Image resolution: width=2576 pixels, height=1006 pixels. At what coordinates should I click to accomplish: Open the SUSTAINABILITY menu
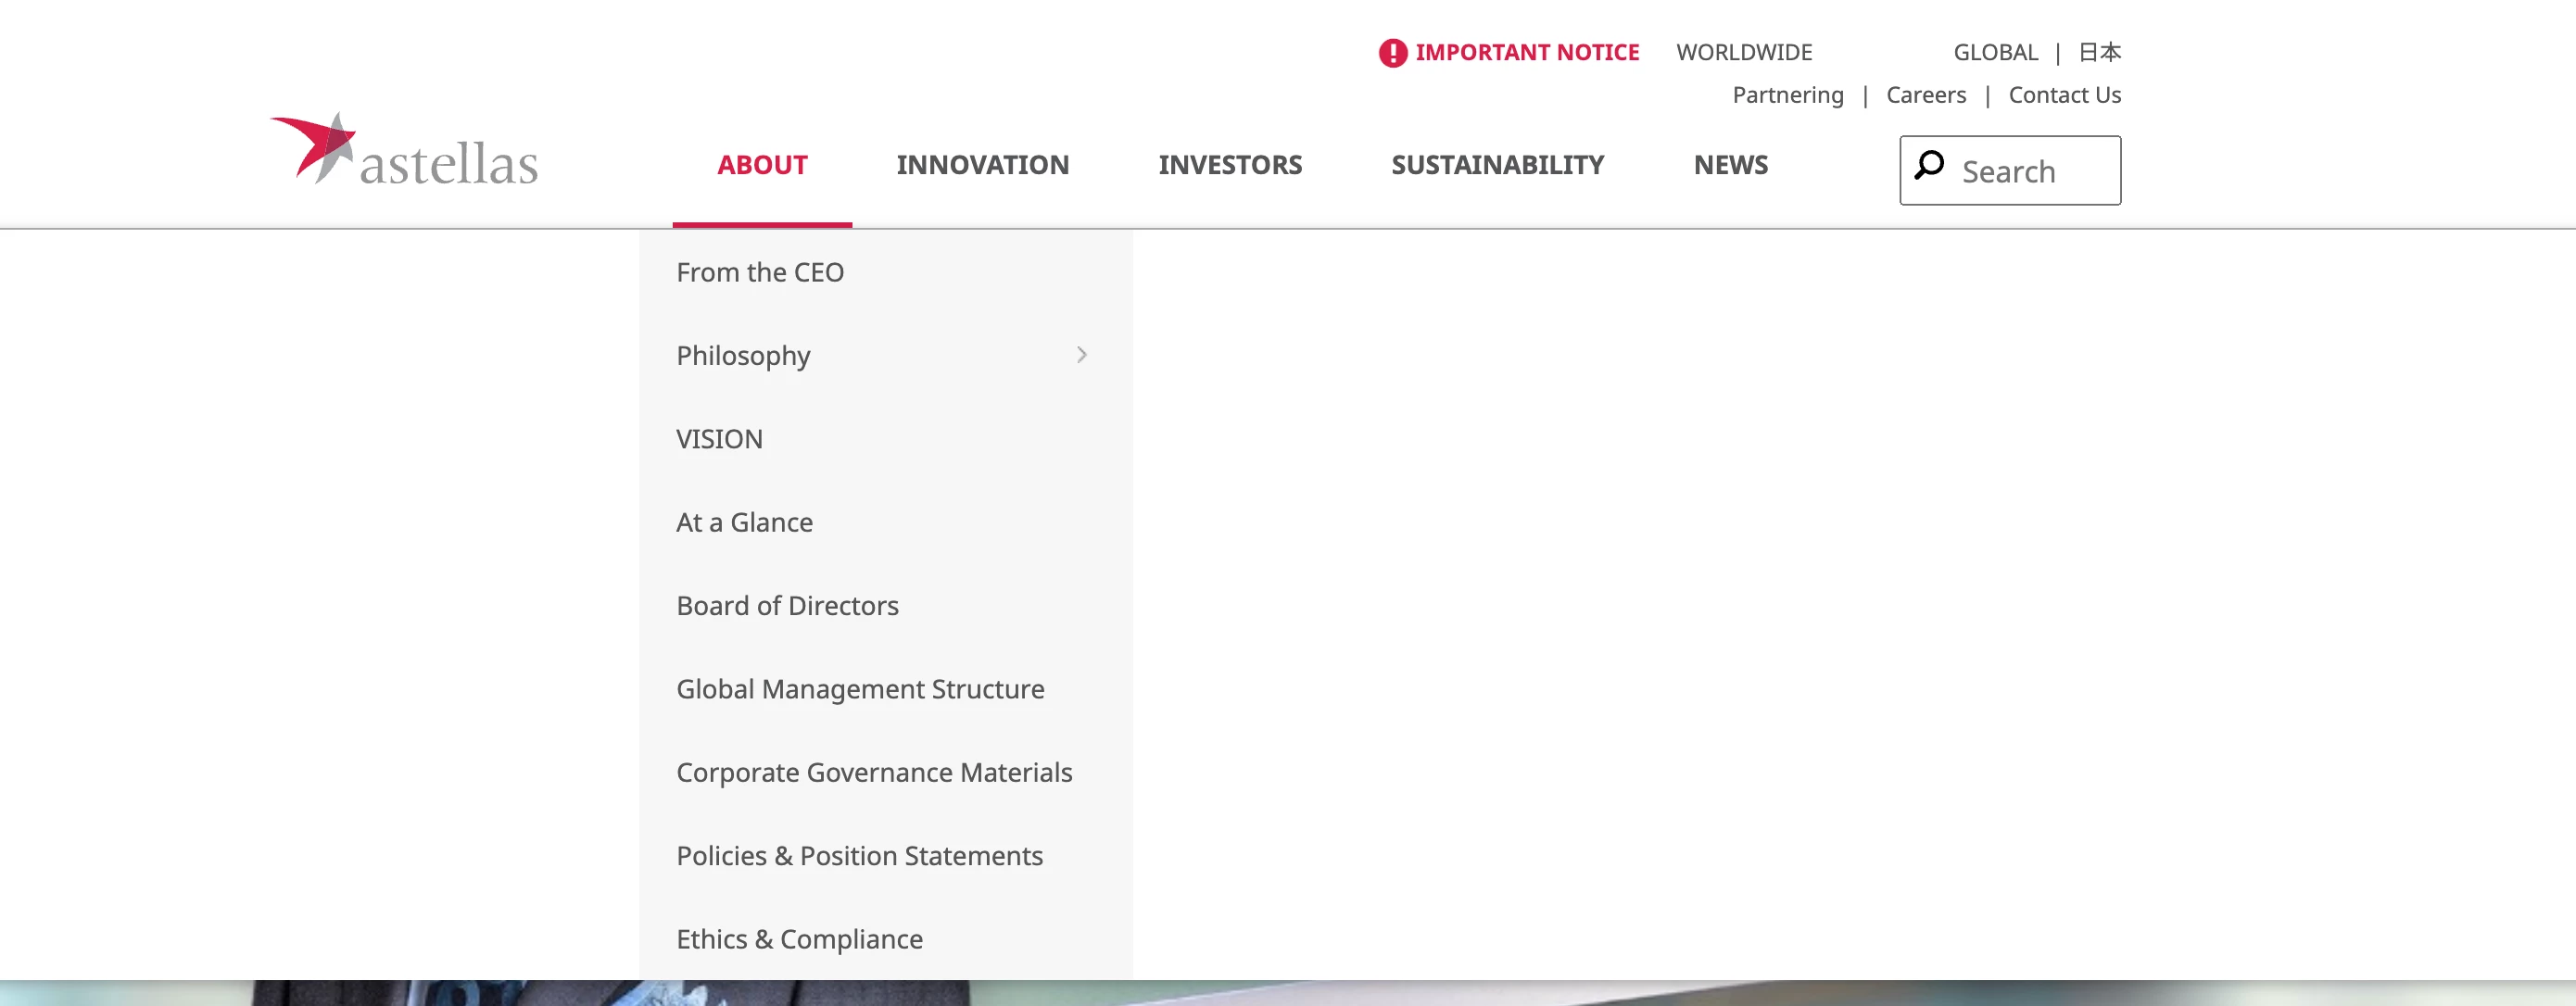pos(1497,165)
